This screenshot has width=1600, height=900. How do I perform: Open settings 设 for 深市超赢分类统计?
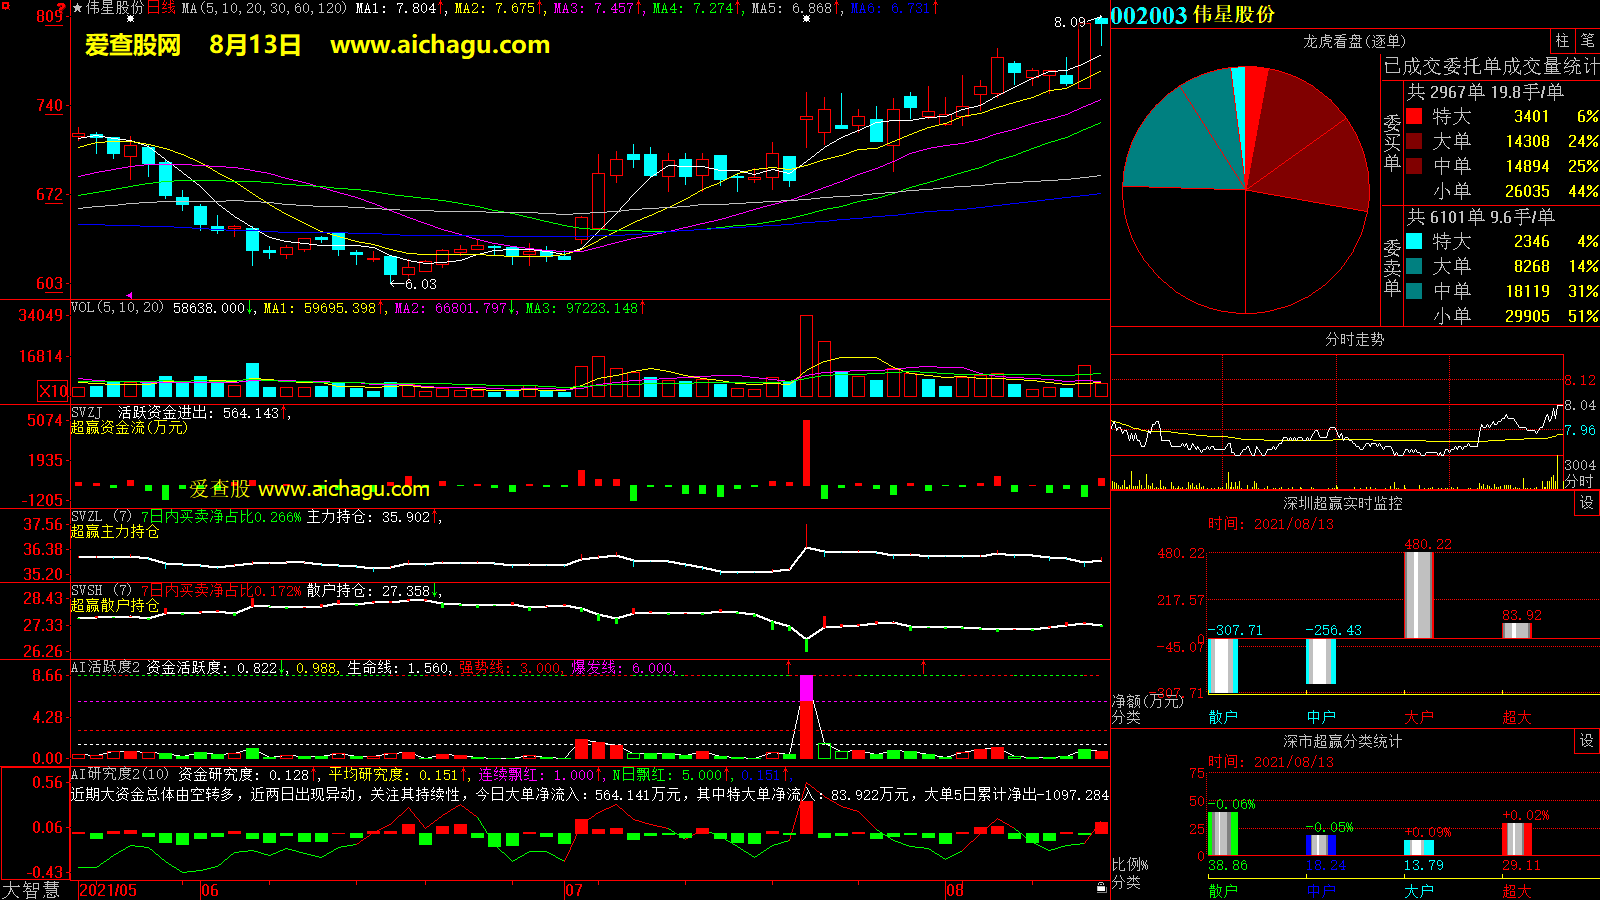[1587, 741]
